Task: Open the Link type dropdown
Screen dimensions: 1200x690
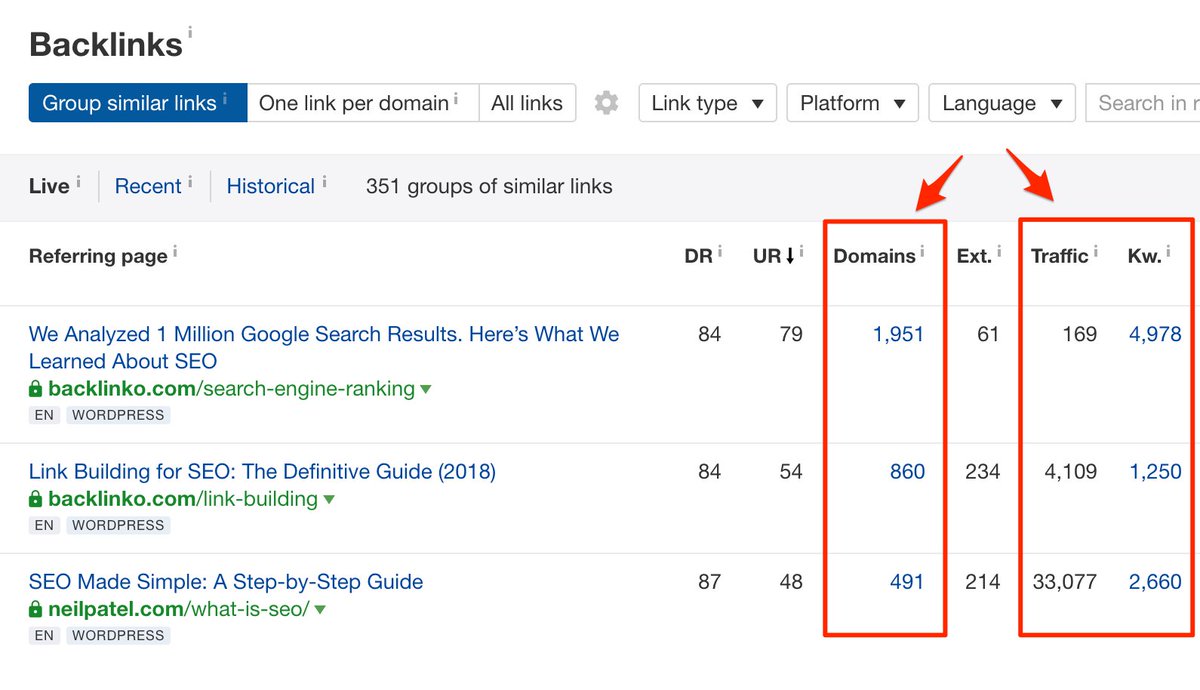Action: [707, 103]
